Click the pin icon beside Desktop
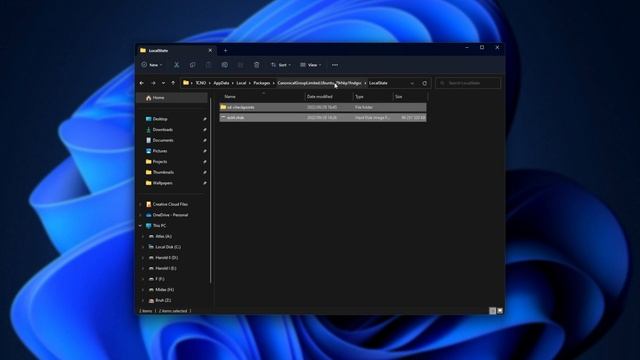640x360 pixels. [204, 119]
